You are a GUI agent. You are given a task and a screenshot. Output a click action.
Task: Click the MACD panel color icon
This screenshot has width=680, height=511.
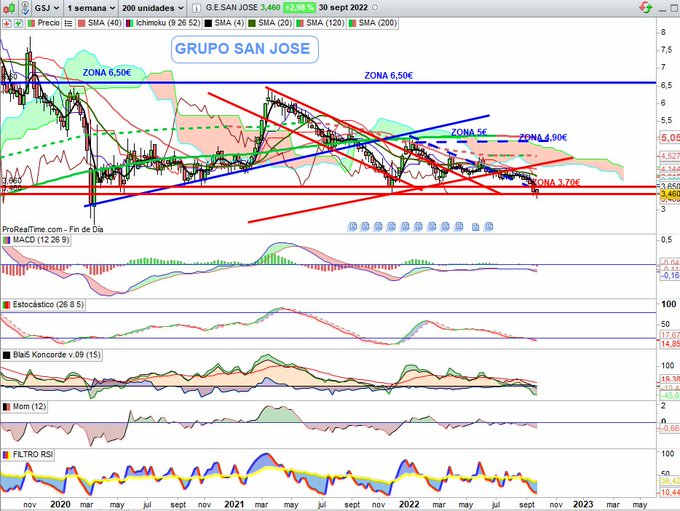tap(7, 240)
